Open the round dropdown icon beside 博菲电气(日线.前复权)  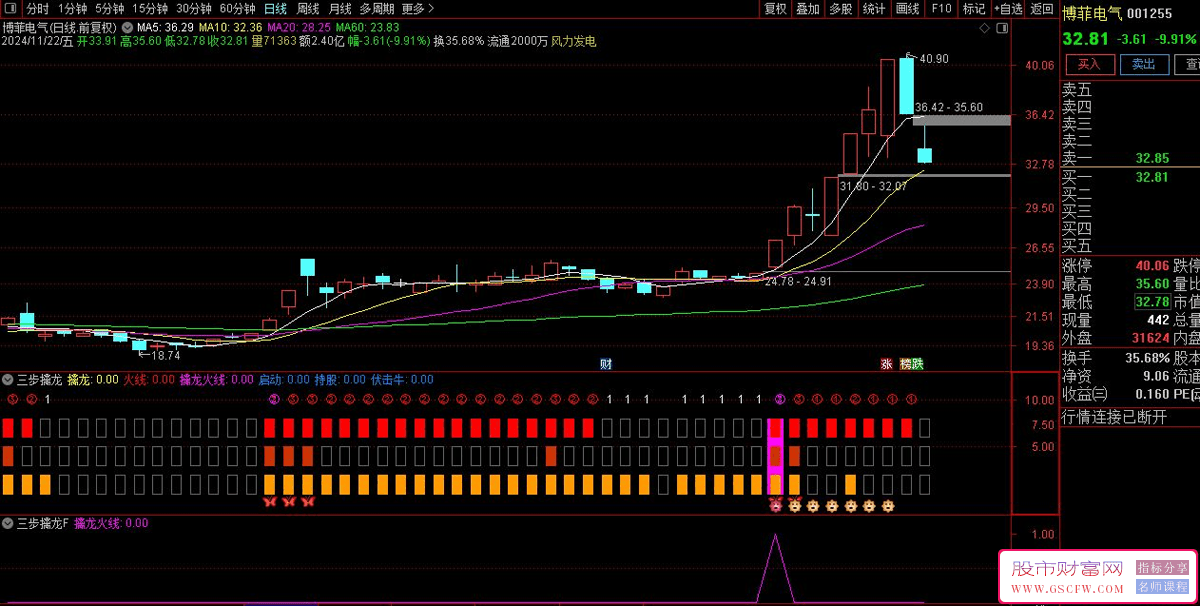coord(127,26)
